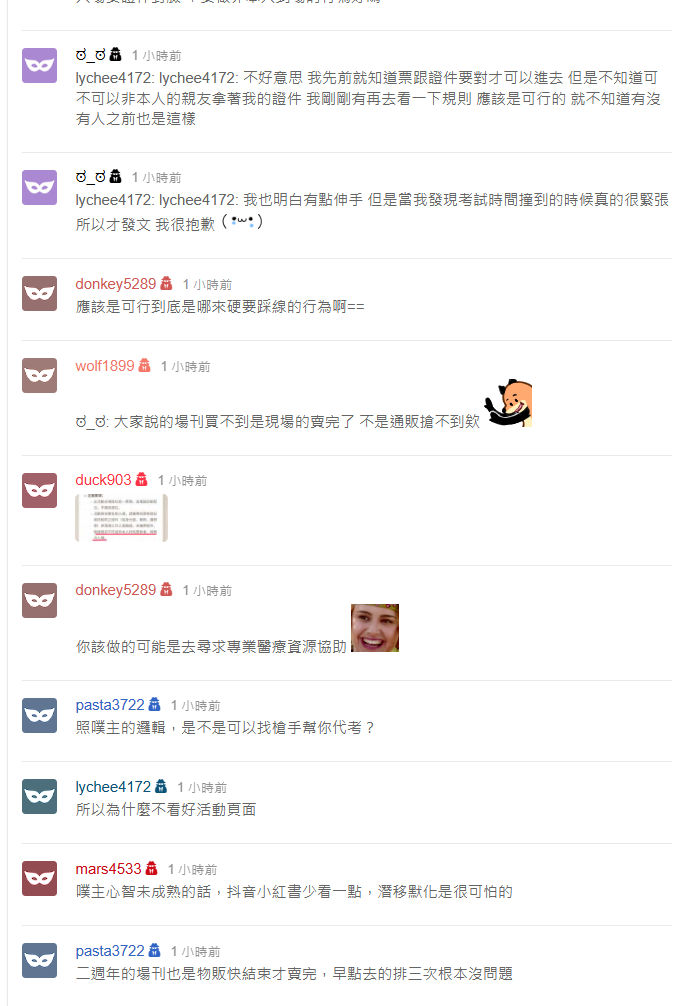This screenshot has height=1006, width=696.
Task: Click second ಠ_ಠ anonymous username
Action: coord(90,176)
